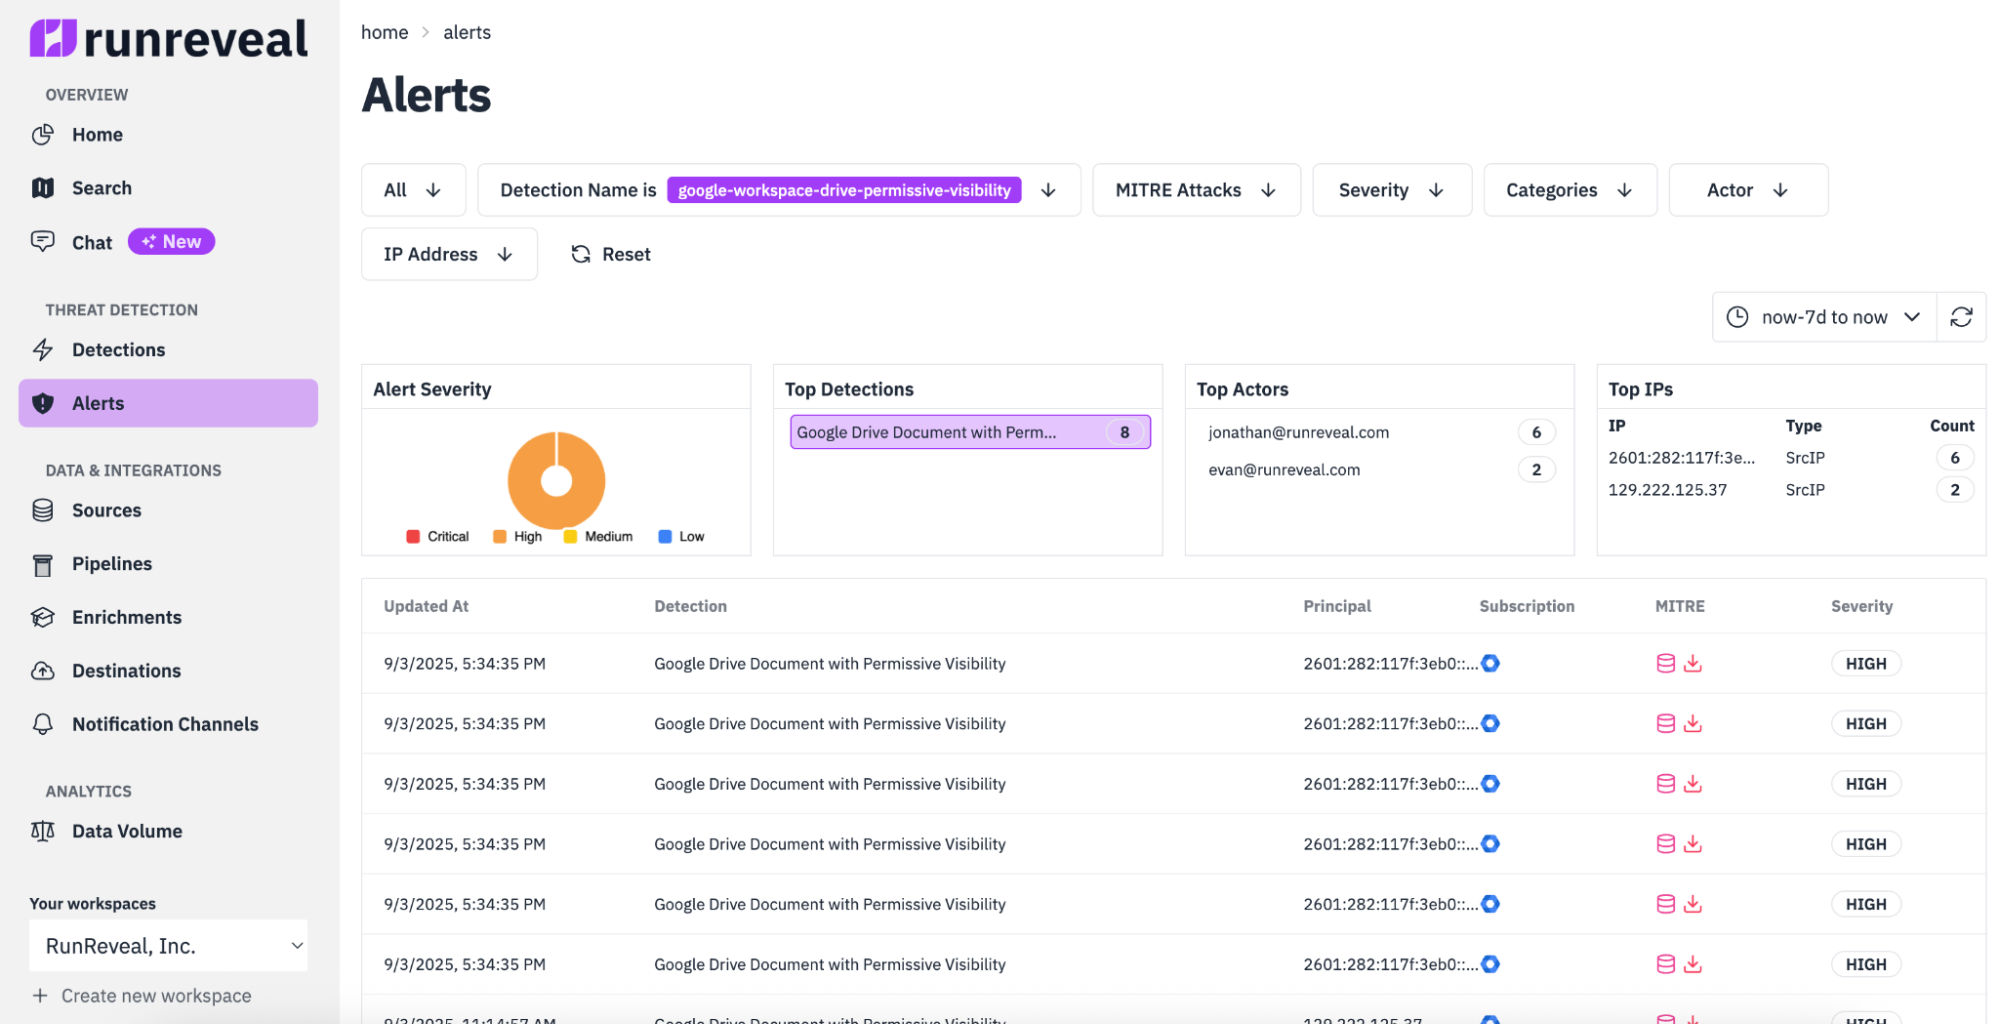The height and width of the screenshot is (1024, 1999).
Task: Click the database icon in first alert row
Action: 1665,663
